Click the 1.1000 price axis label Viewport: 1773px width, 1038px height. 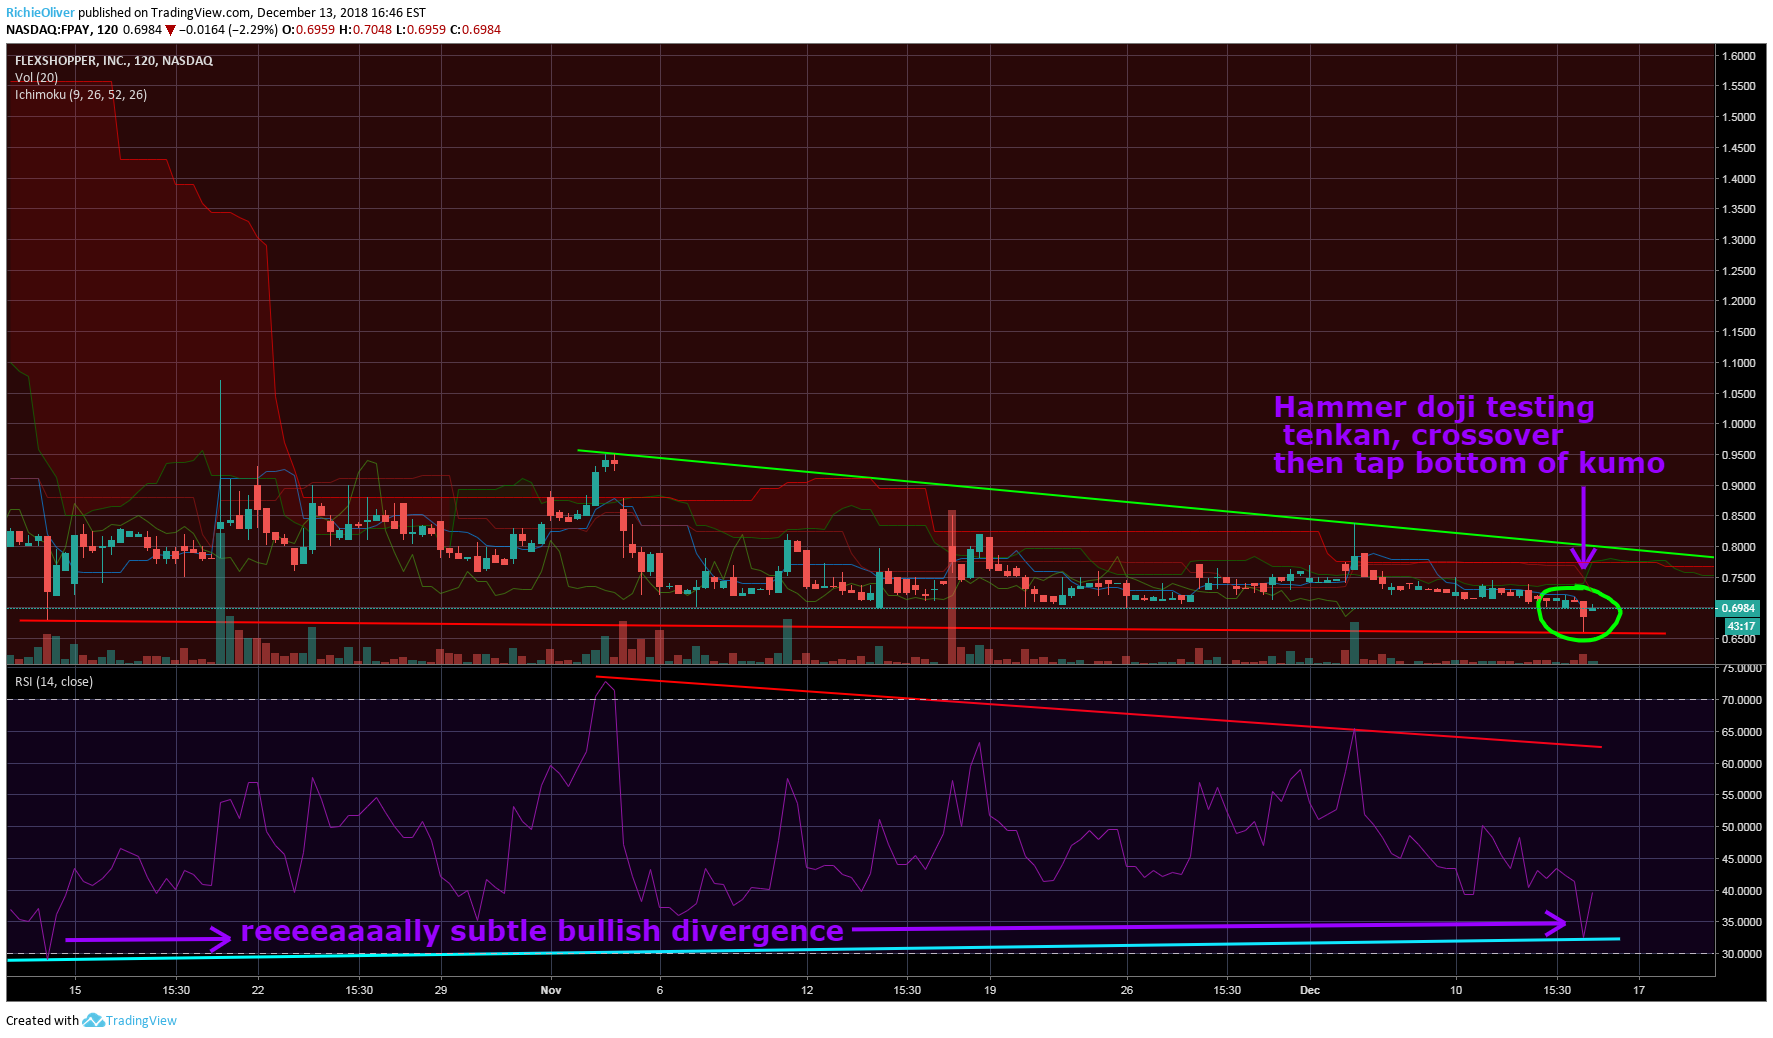point(1738,363)
